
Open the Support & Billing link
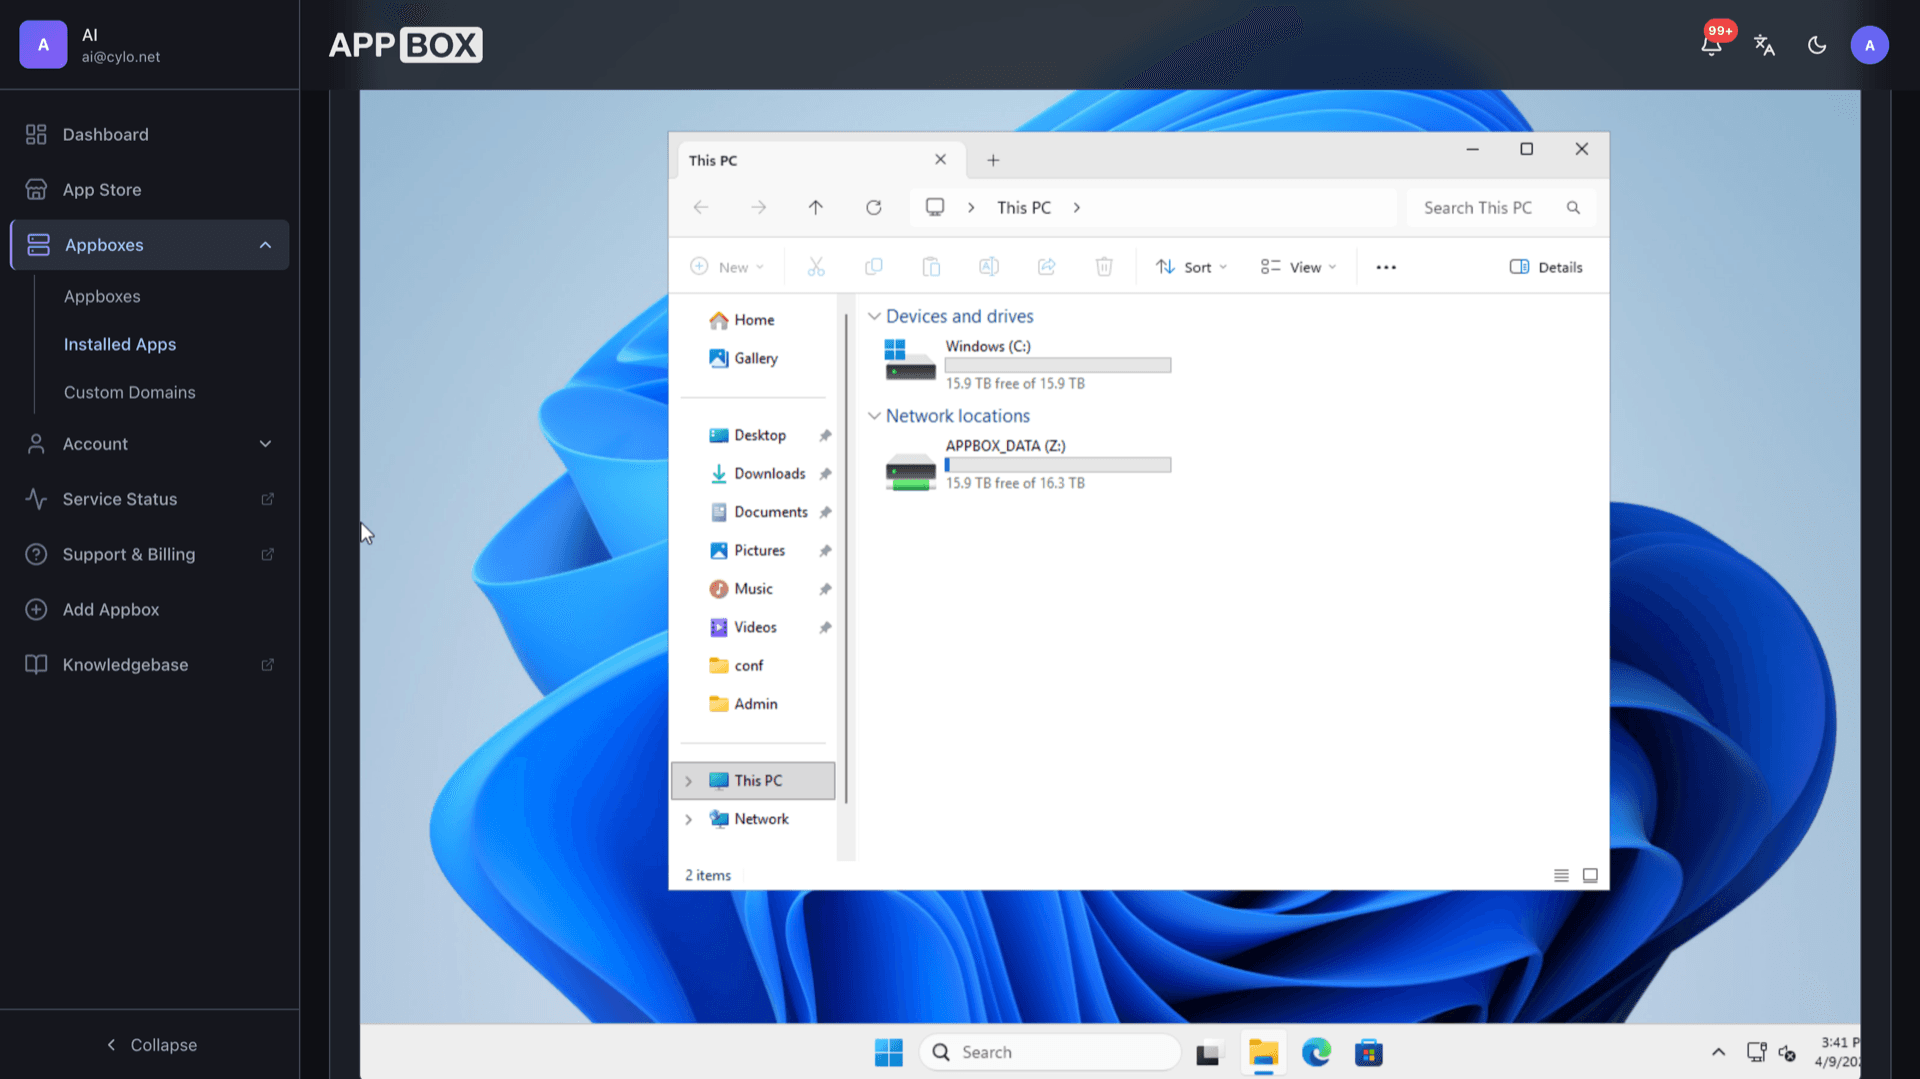click(150, 554)
